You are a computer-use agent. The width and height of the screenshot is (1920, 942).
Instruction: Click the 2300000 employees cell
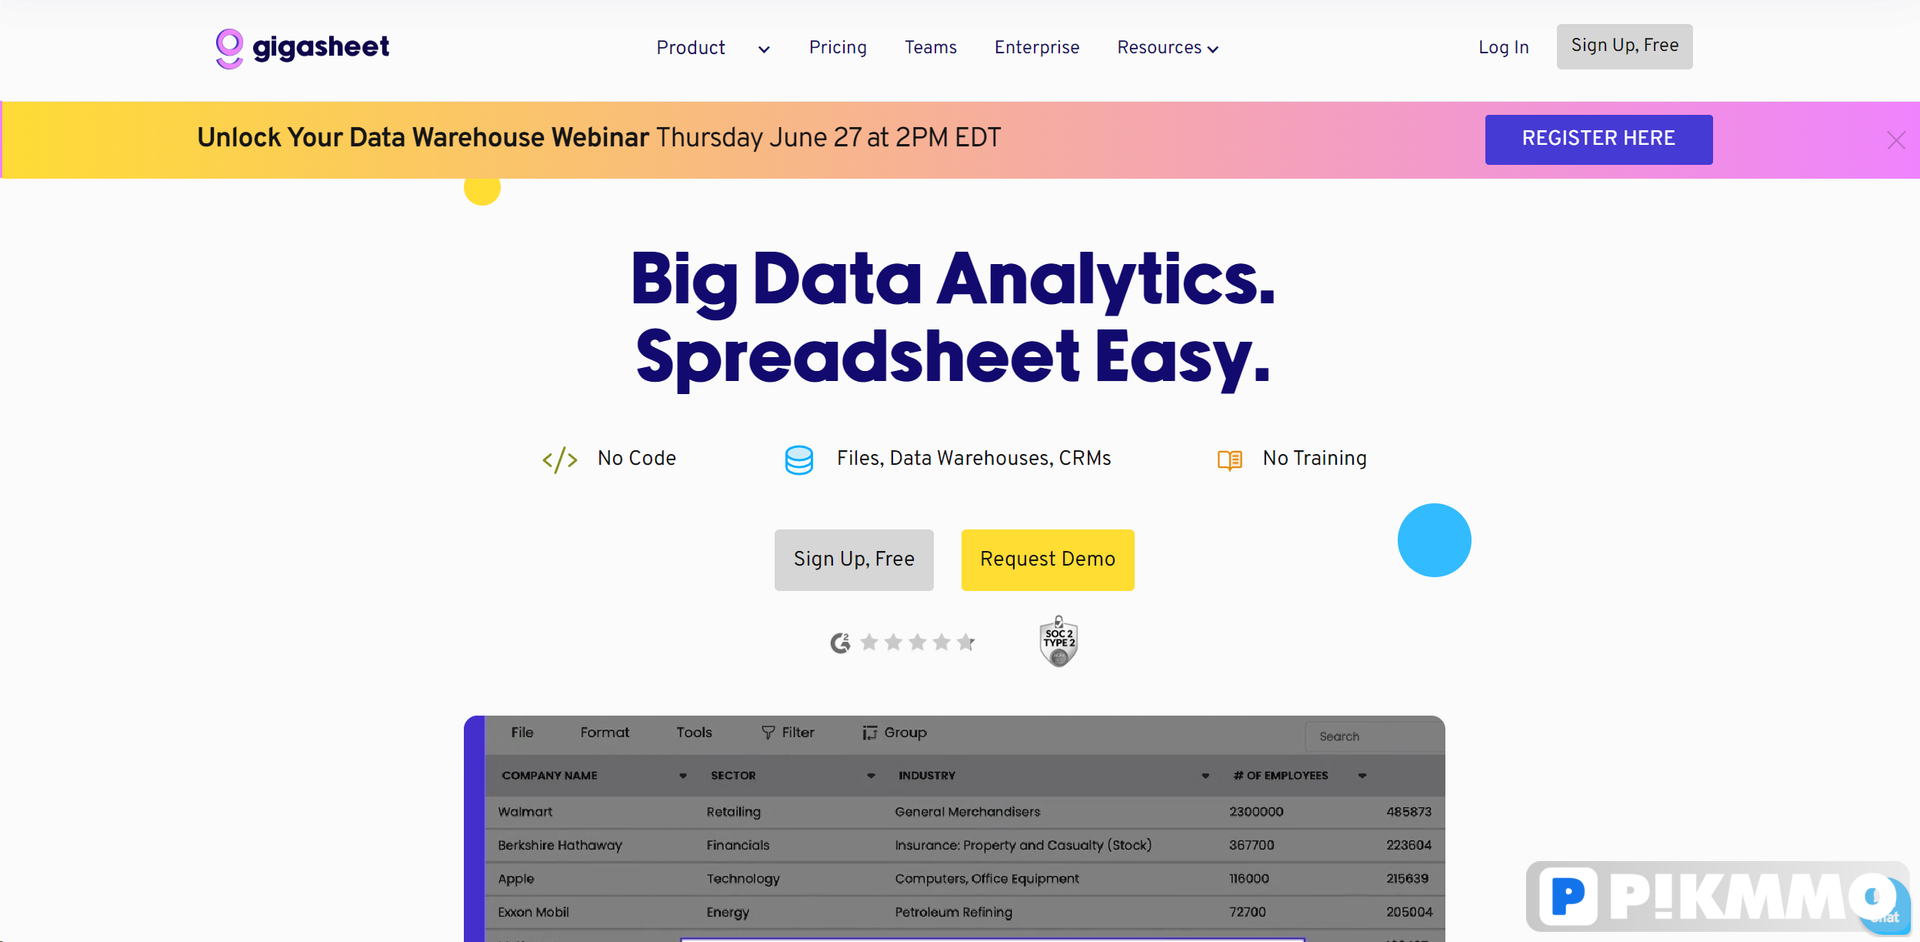pos(1256,812)
